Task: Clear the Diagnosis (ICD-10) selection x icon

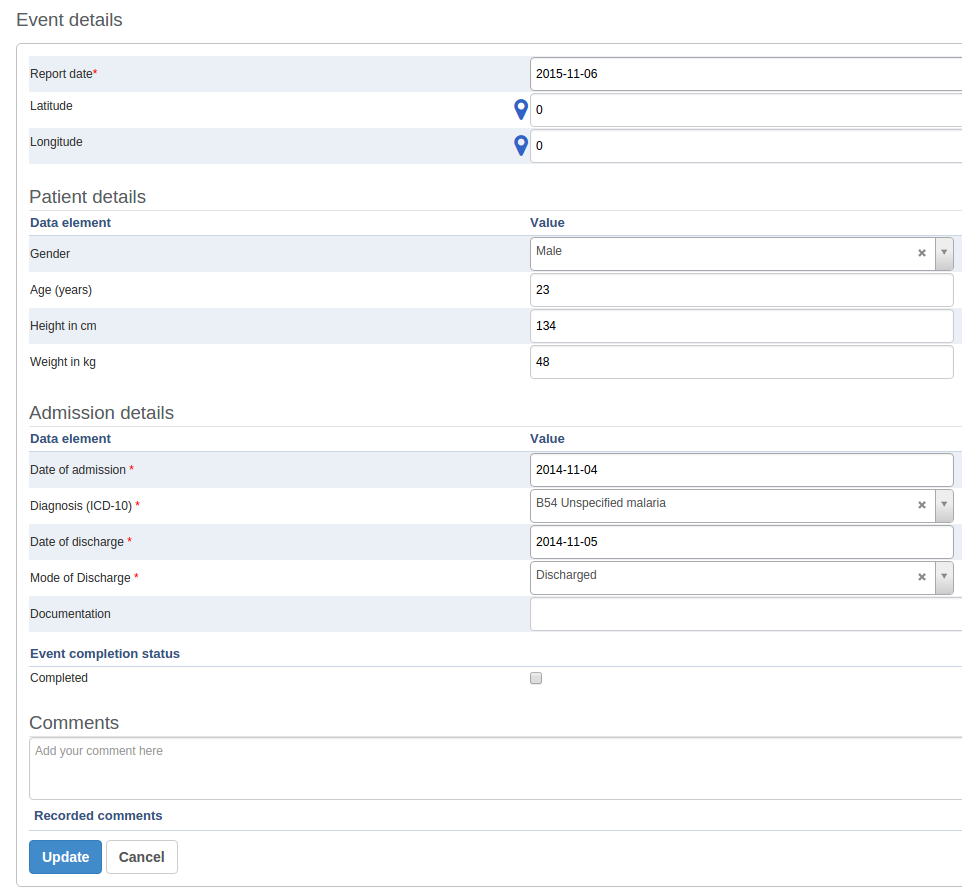Action: pos(922,506)
